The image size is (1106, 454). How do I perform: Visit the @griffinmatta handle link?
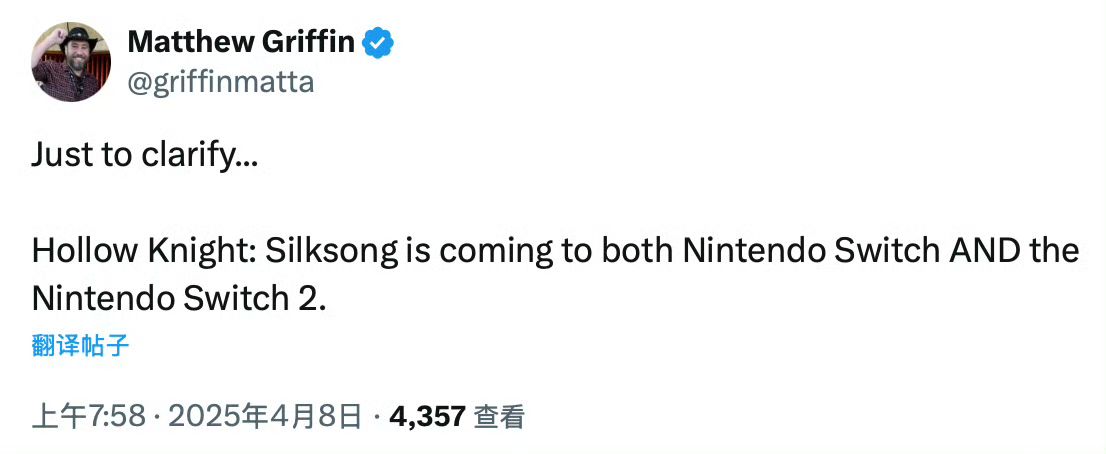221,82
